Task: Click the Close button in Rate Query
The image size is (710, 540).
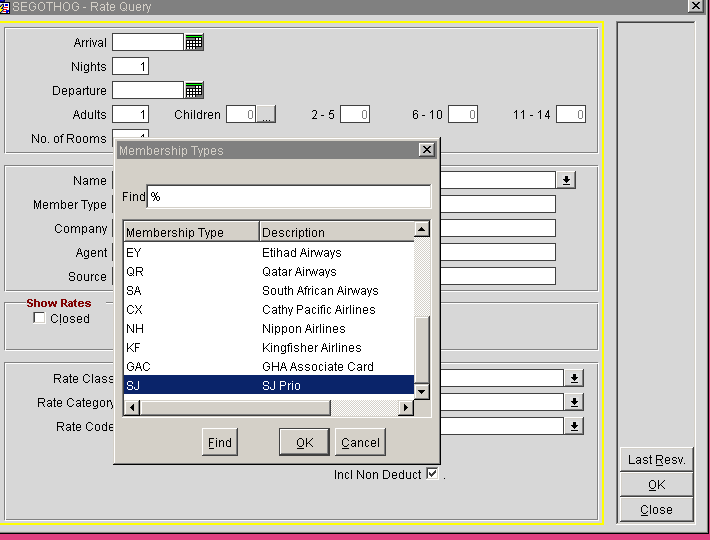Action: (x=657, y=510)
